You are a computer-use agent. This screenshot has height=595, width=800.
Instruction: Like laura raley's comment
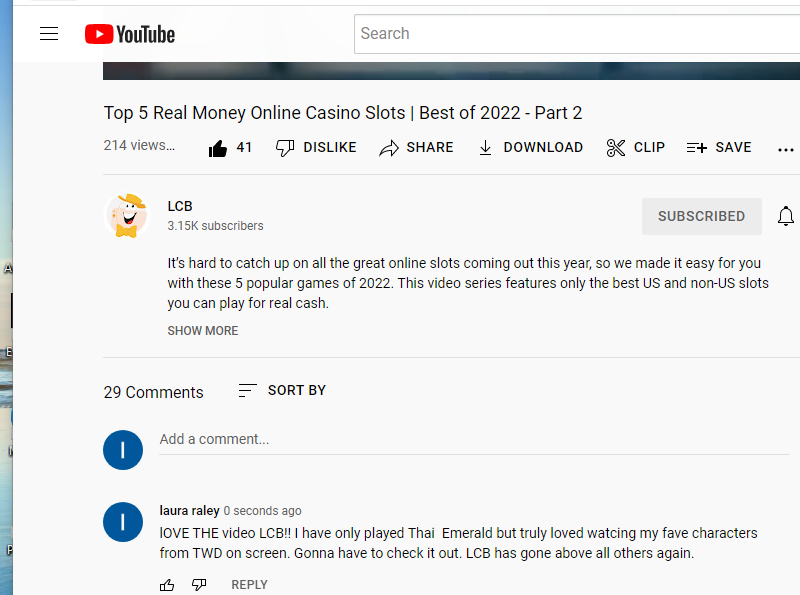(x=167, y=585)
